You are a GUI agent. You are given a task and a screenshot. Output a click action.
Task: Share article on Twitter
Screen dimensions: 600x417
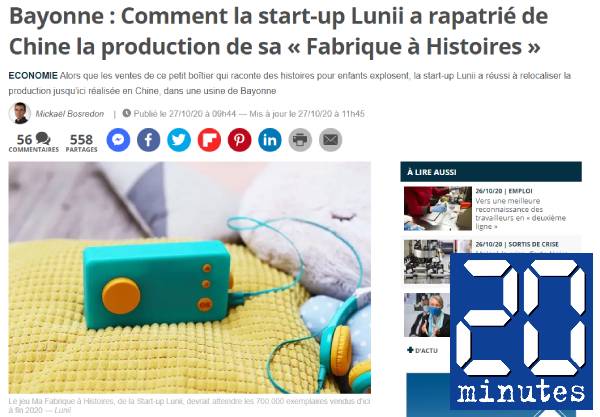coord(179,140)
